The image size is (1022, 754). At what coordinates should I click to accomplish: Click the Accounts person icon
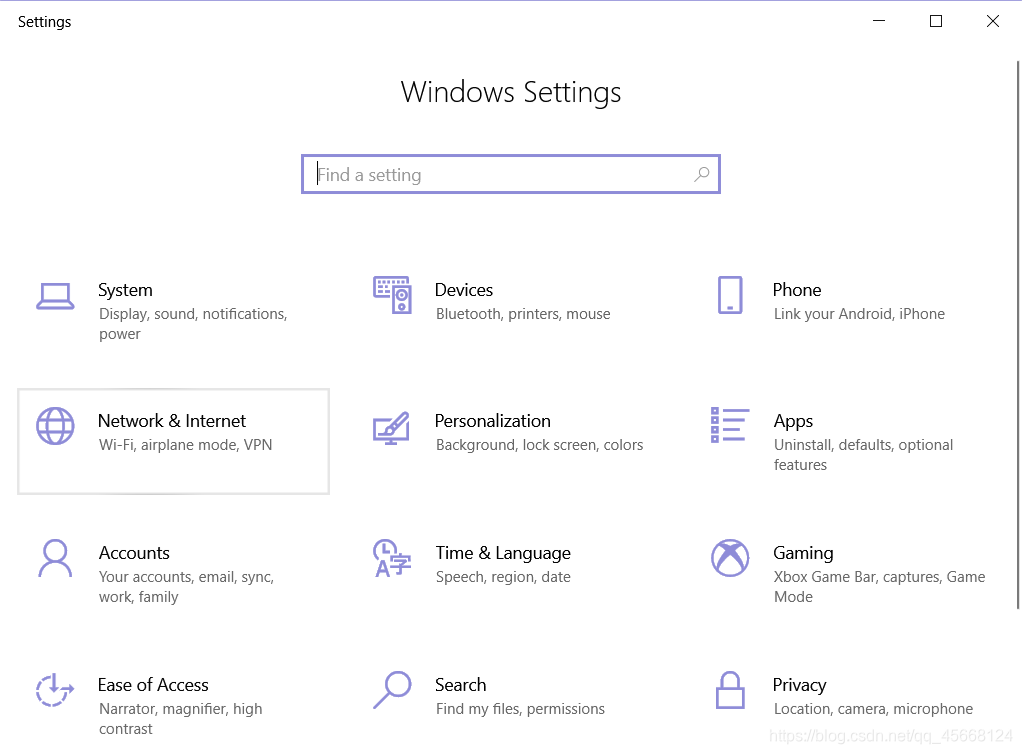(x=55, y=558)
